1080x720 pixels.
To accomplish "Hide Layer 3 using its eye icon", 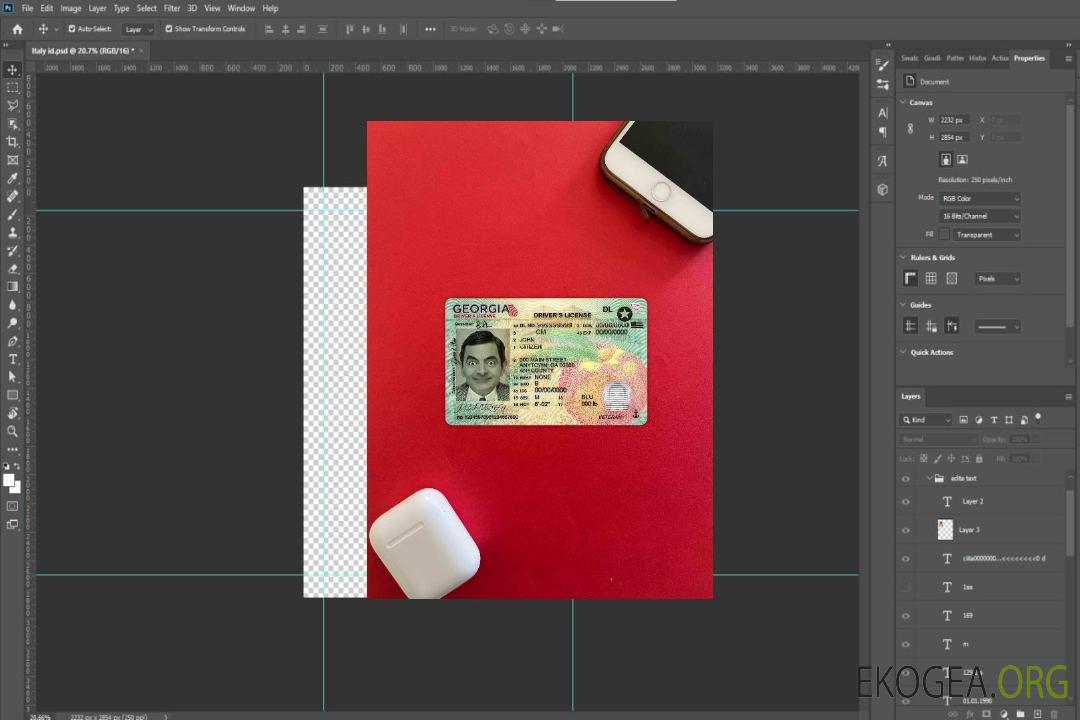I will point(906,530).
